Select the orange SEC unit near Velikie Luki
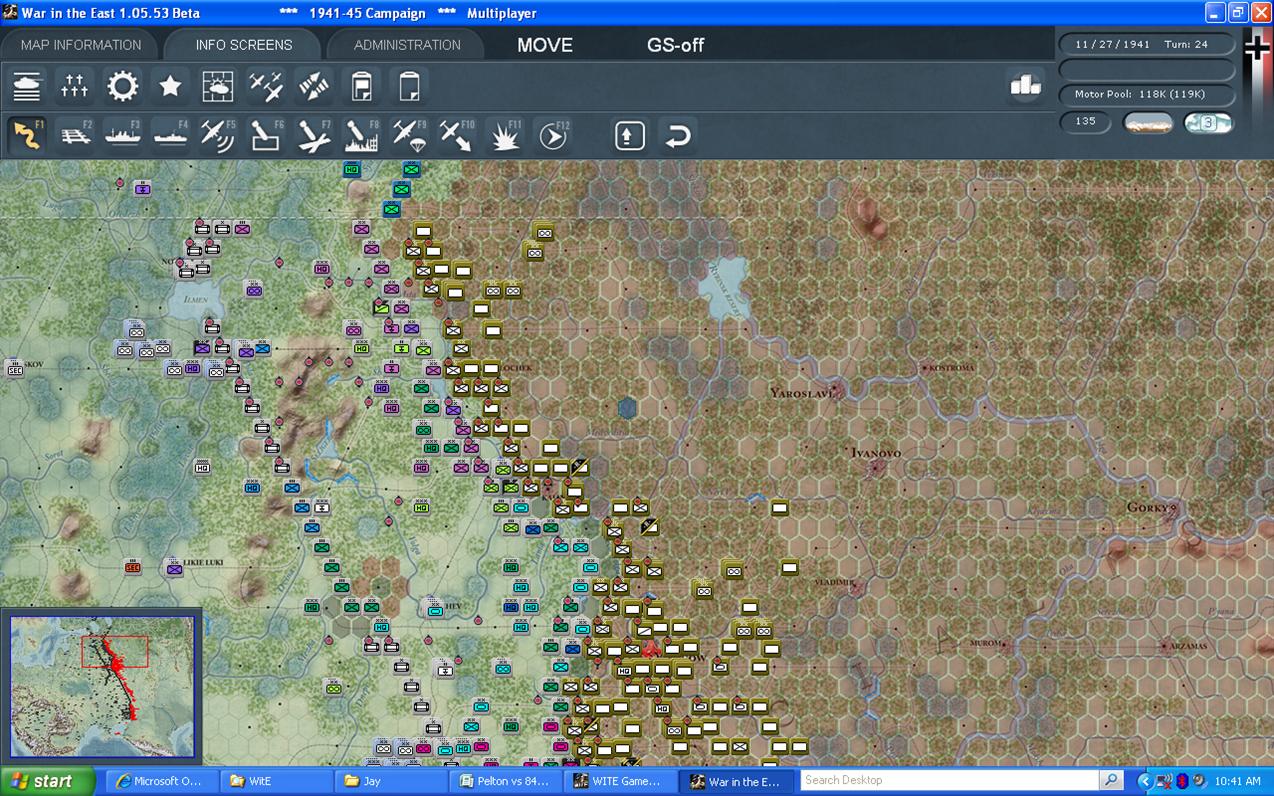 click(x=133, y=567)
